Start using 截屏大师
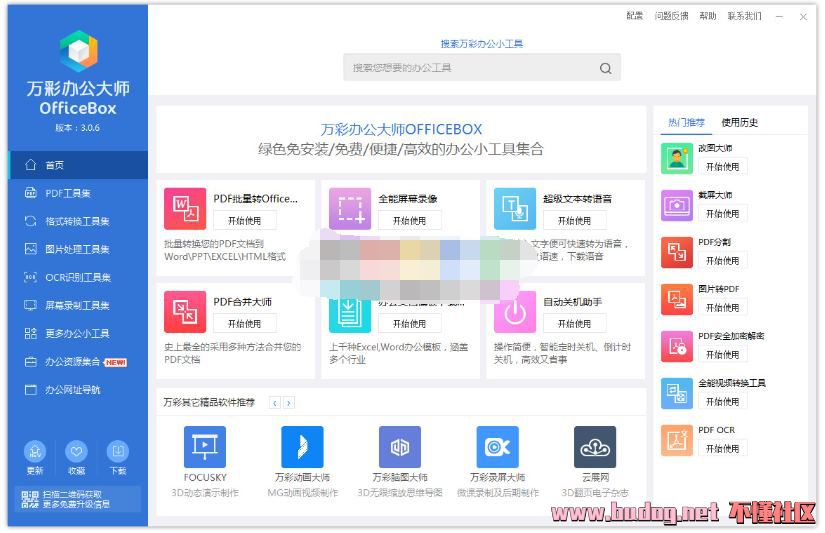Viewport: 825px width, 533px height. point(722,214)
